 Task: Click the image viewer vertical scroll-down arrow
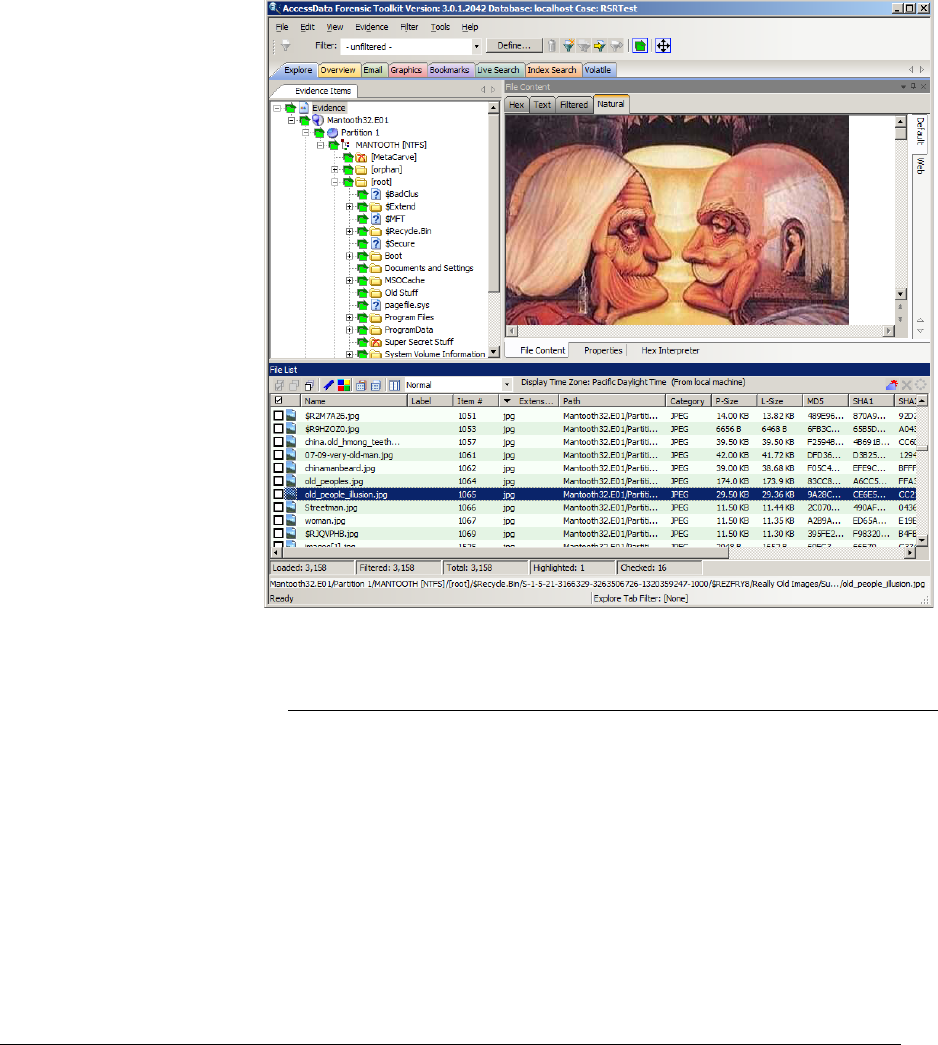[x=900, y=294]
